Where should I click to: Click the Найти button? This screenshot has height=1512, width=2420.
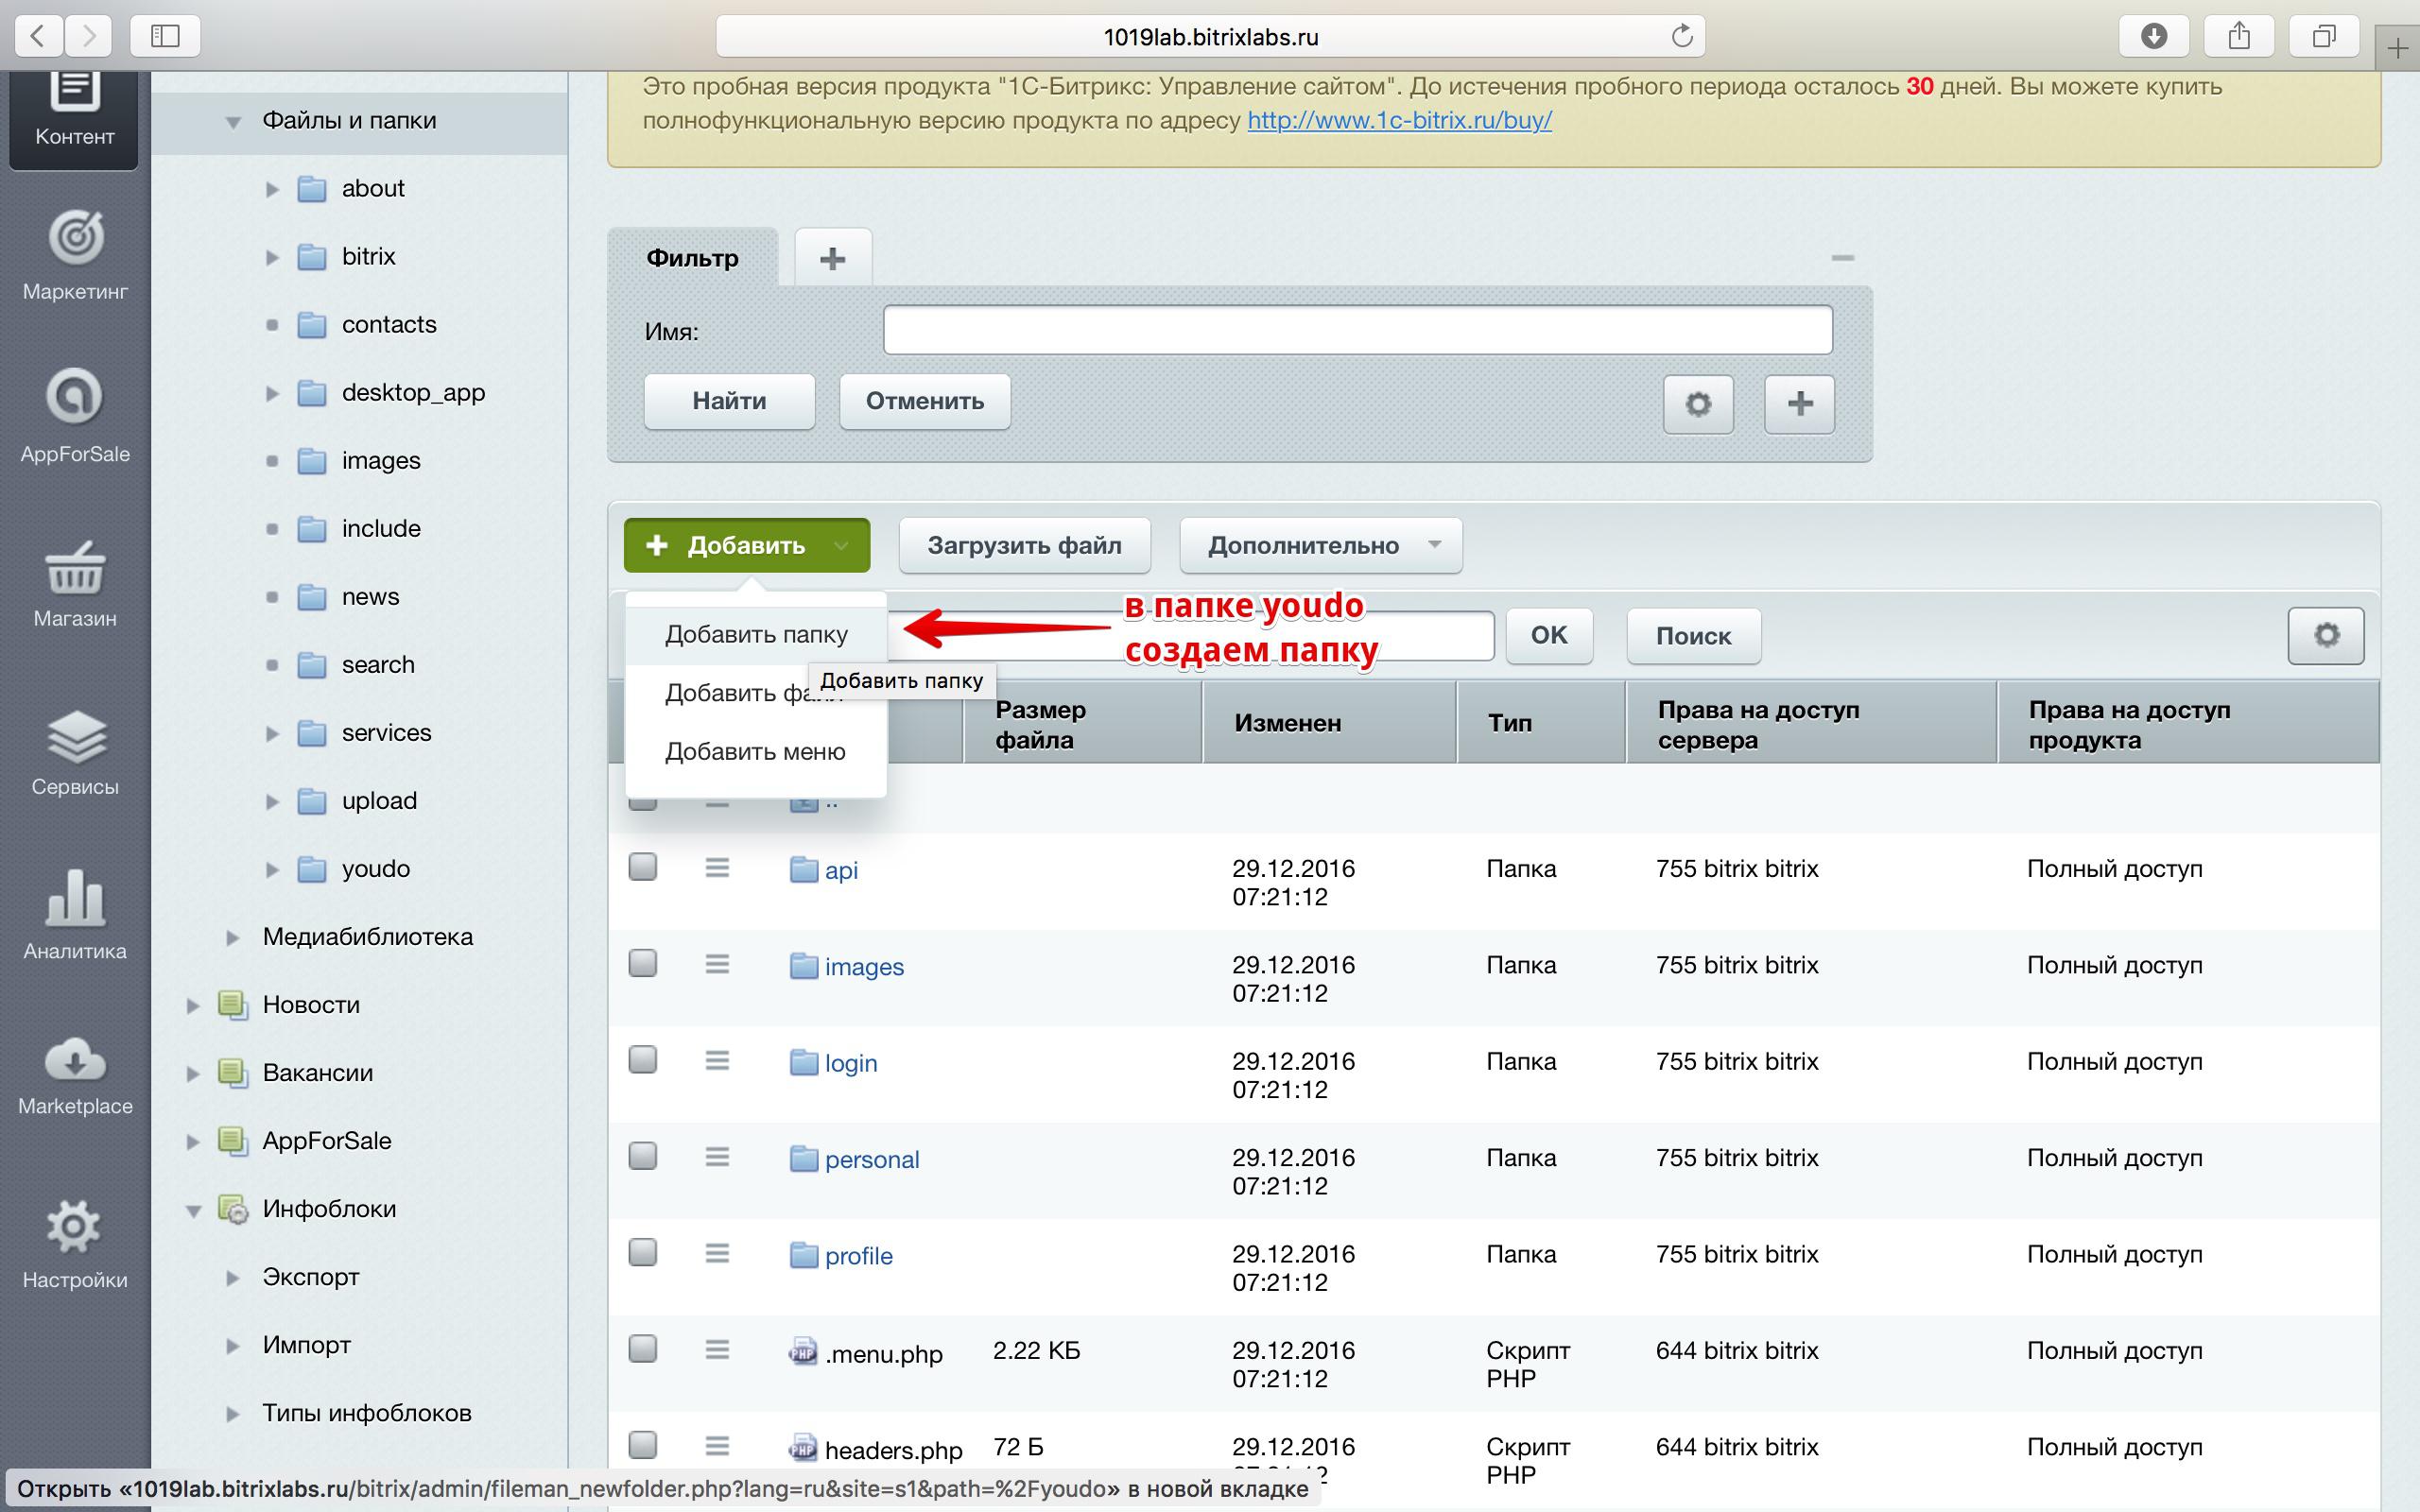[729, 401]
